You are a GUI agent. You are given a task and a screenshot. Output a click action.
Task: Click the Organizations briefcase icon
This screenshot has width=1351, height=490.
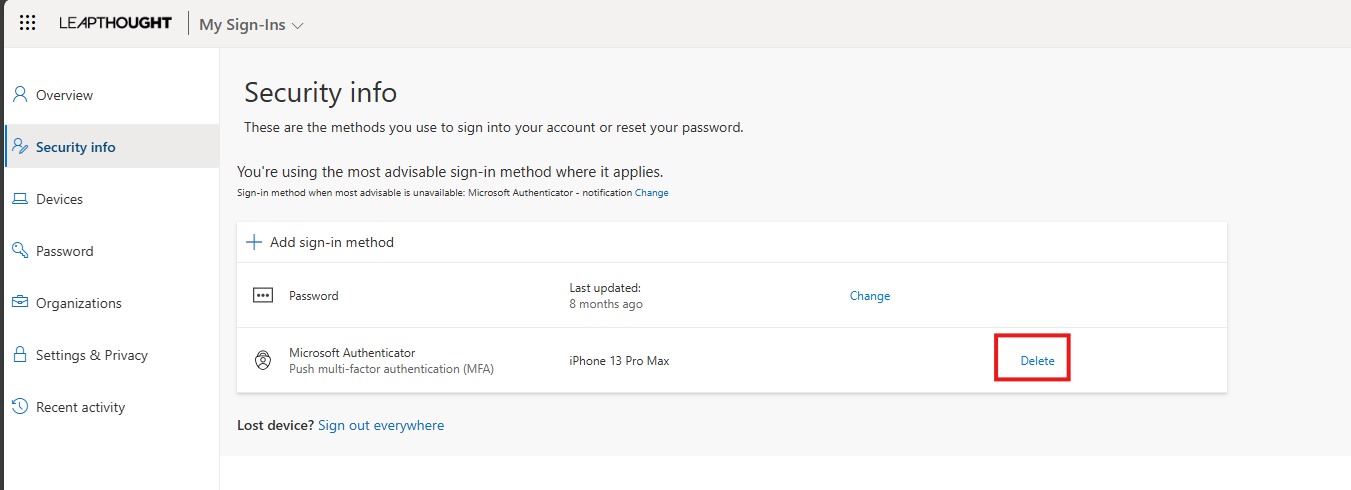tap(19, 303)
